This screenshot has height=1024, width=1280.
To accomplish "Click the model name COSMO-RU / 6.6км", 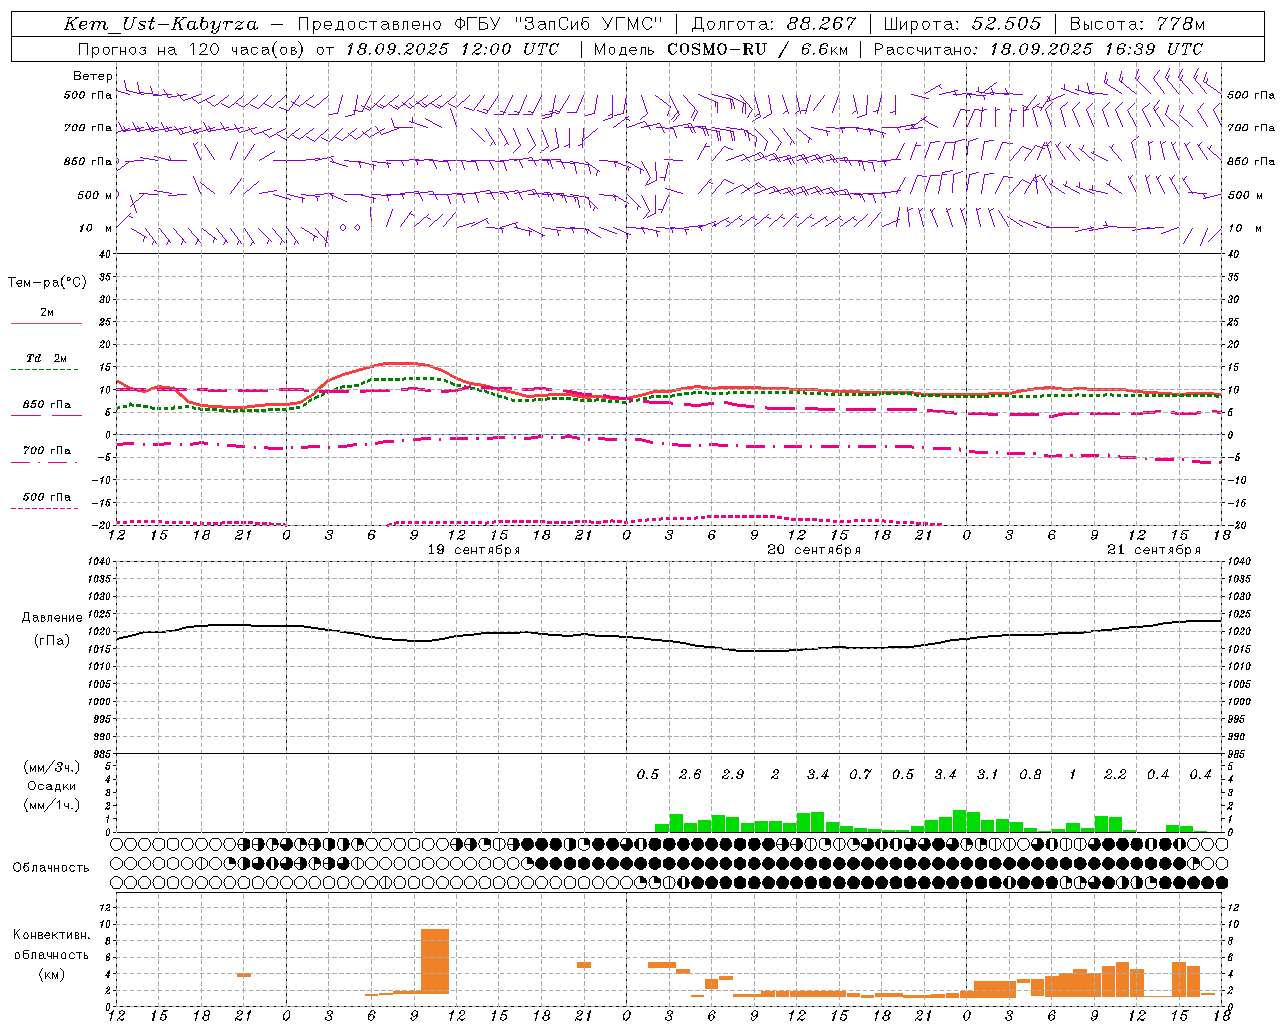I will tap(757, 49).
